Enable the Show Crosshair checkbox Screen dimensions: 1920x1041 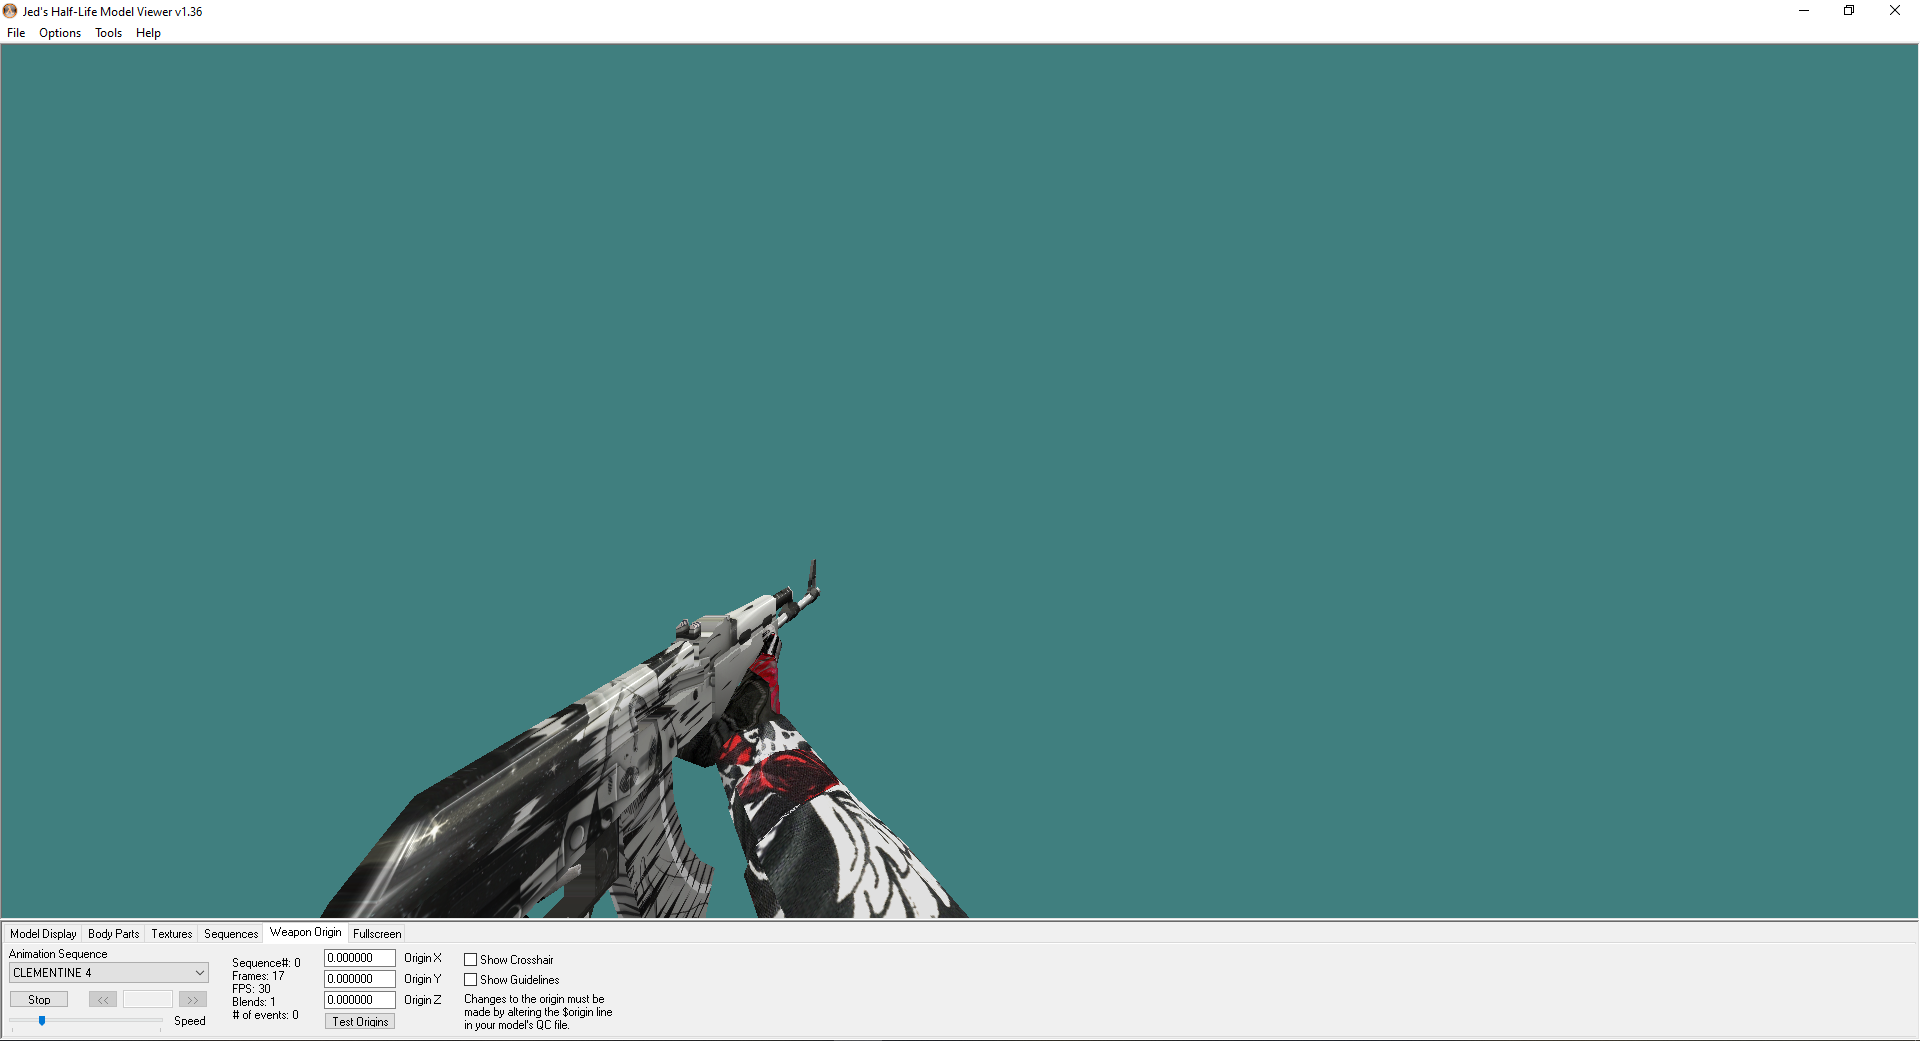[470, 960]
